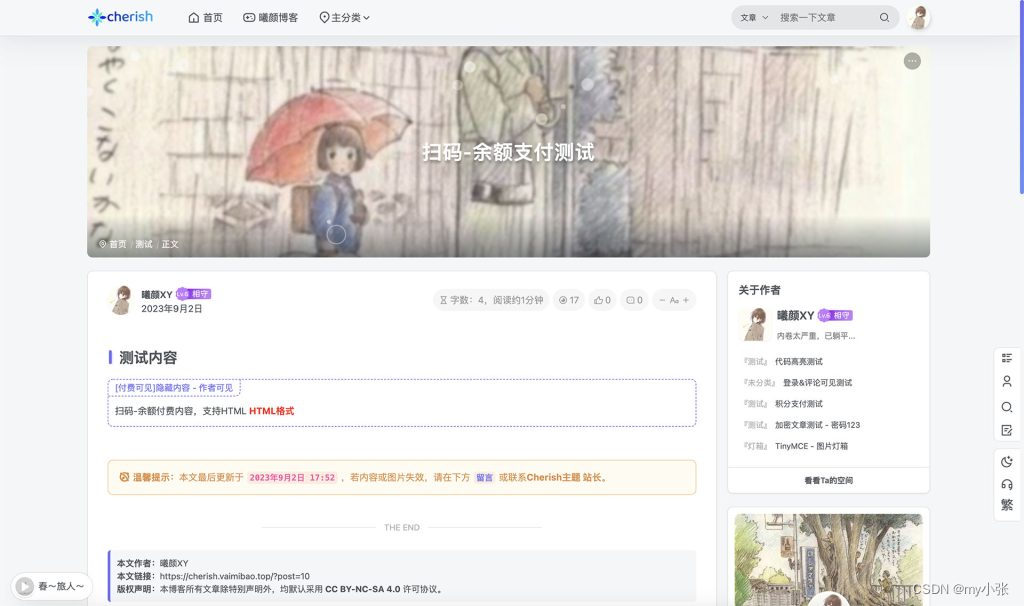Decrease font size with minus button

click(662, 300)
